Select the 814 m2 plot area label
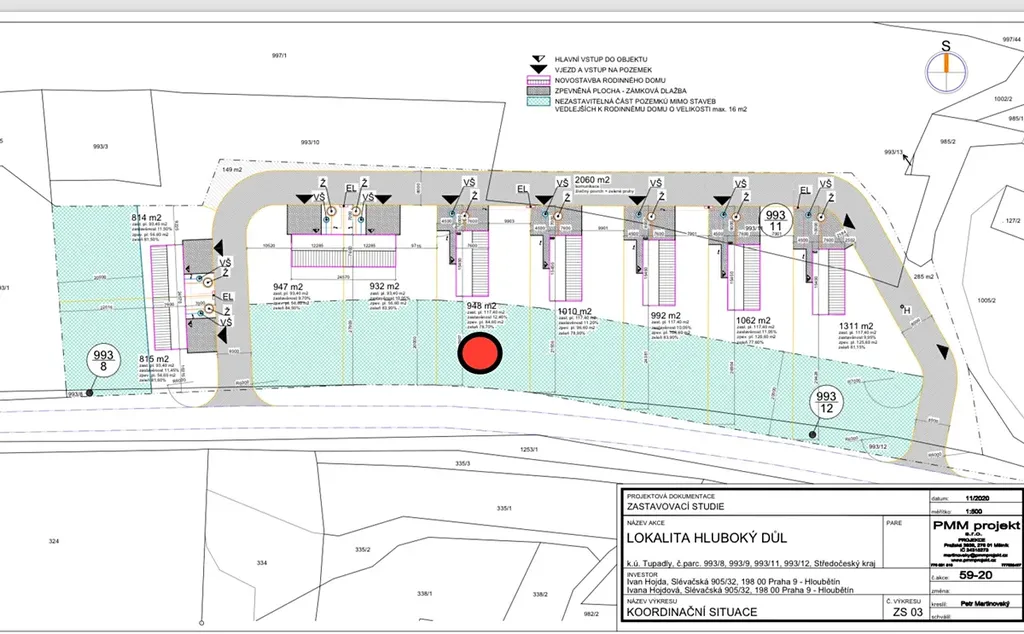This screenshot has width=1024, height=634. pyautogui.click(x=148, y=217)
